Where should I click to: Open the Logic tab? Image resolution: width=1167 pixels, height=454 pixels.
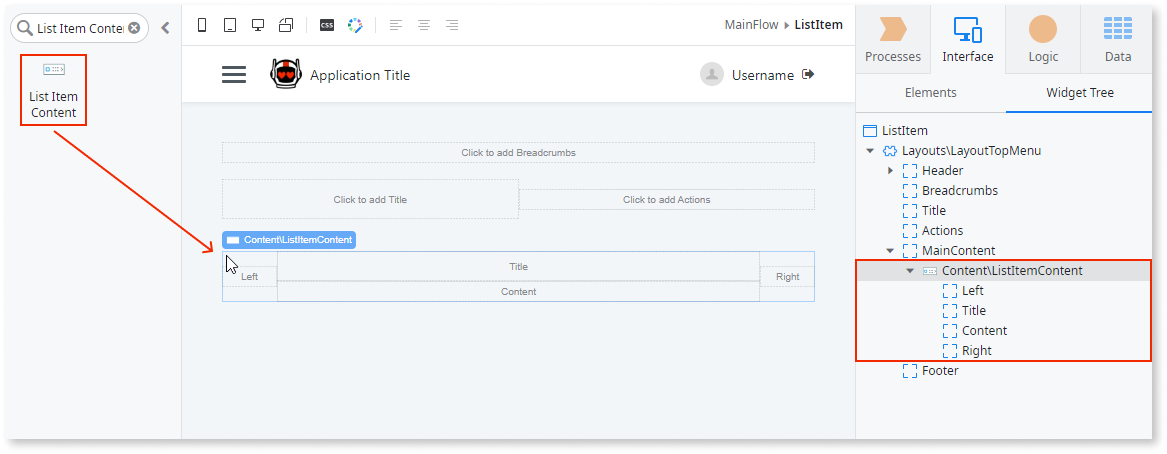click(1043, 38)
